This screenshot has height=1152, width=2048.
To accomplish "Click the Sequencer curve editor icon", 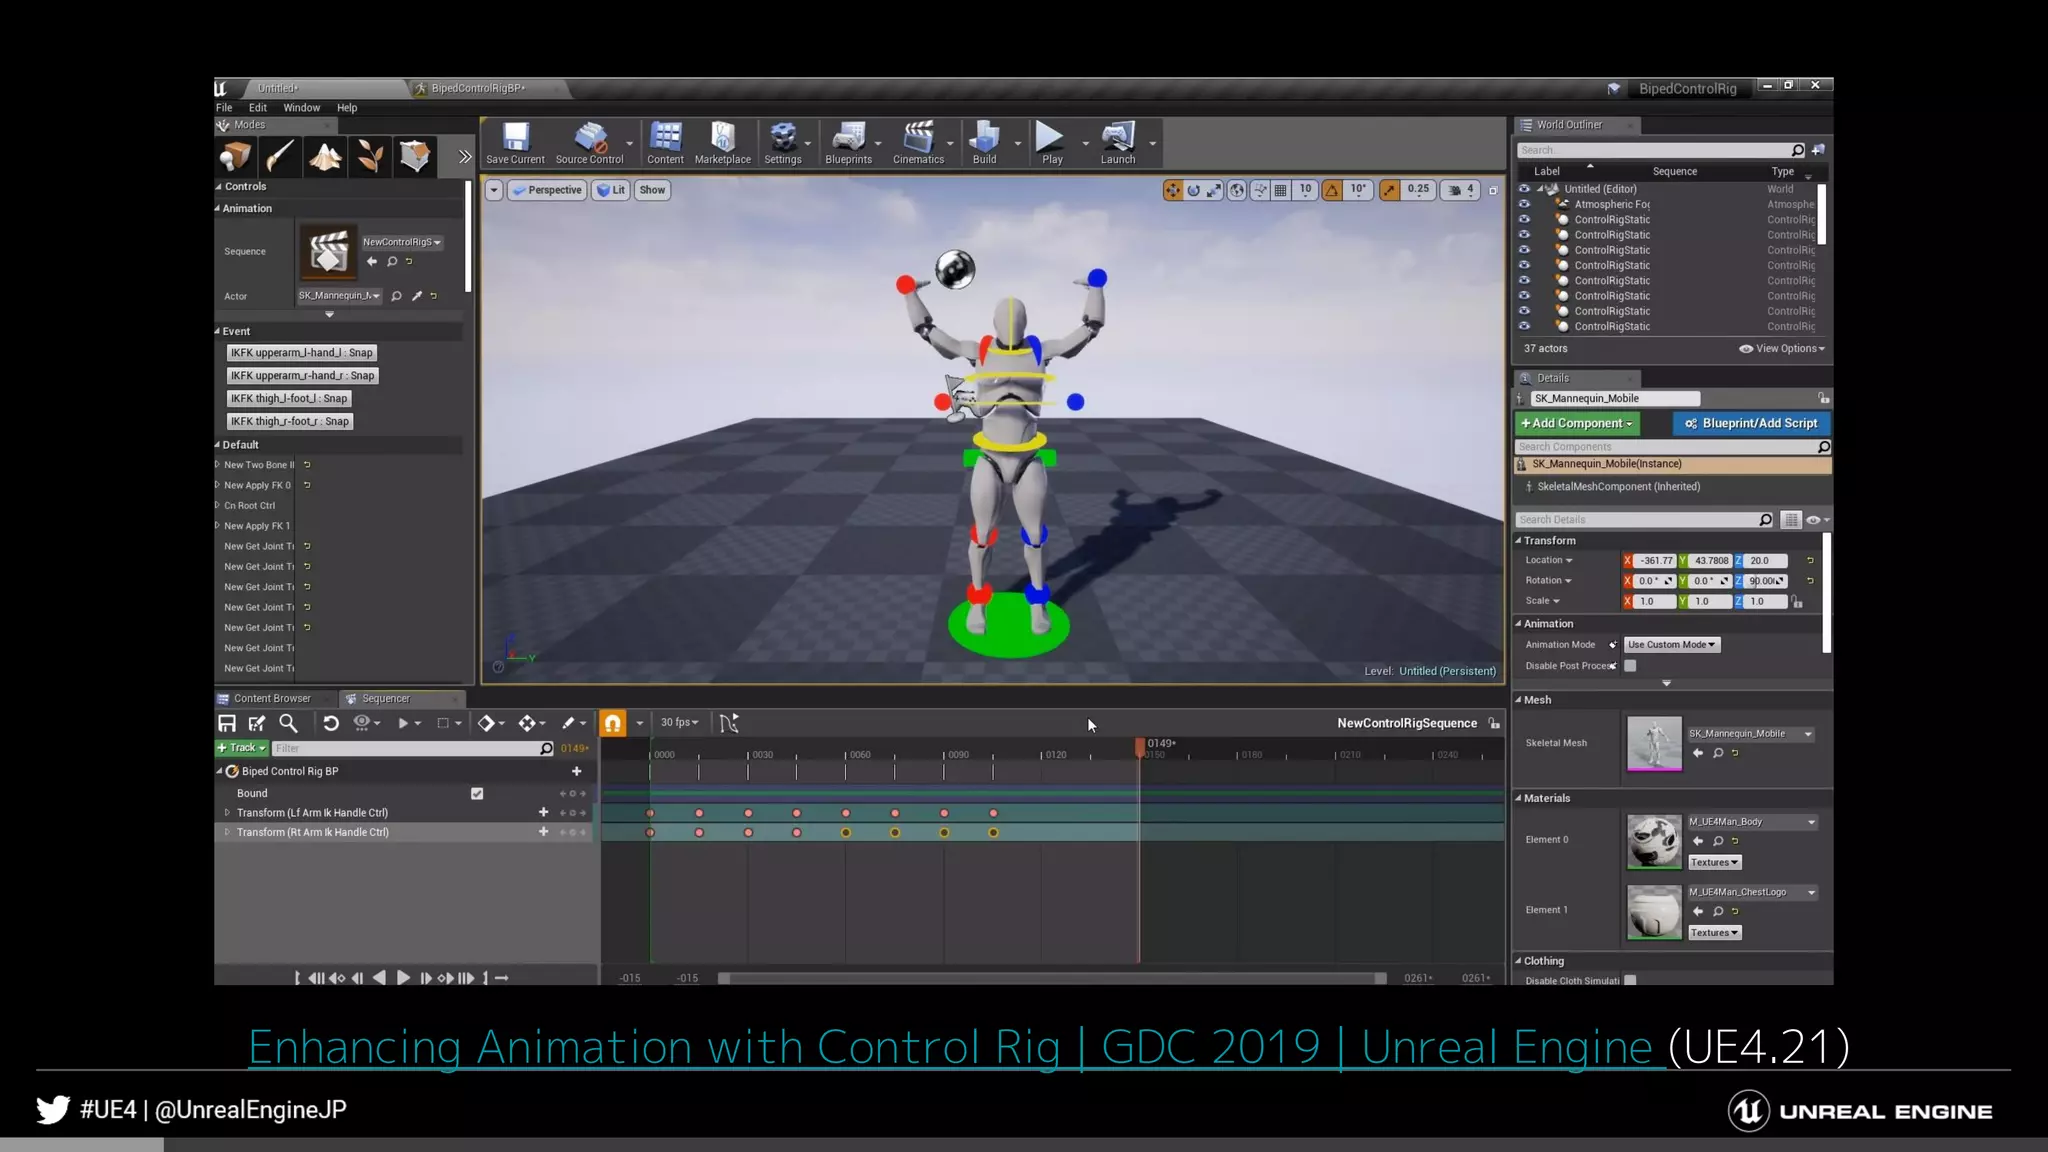I will point(729,723).
